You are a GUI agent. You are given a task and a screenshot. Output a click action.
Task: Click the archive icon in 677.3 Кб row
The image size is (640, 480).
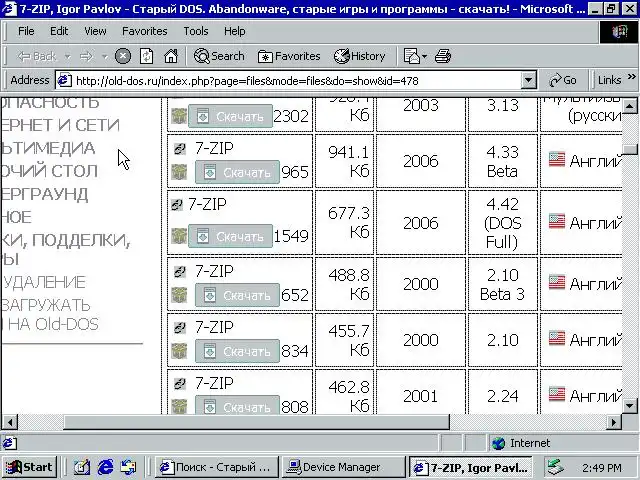pyautogui.click(x=179, y=236)
